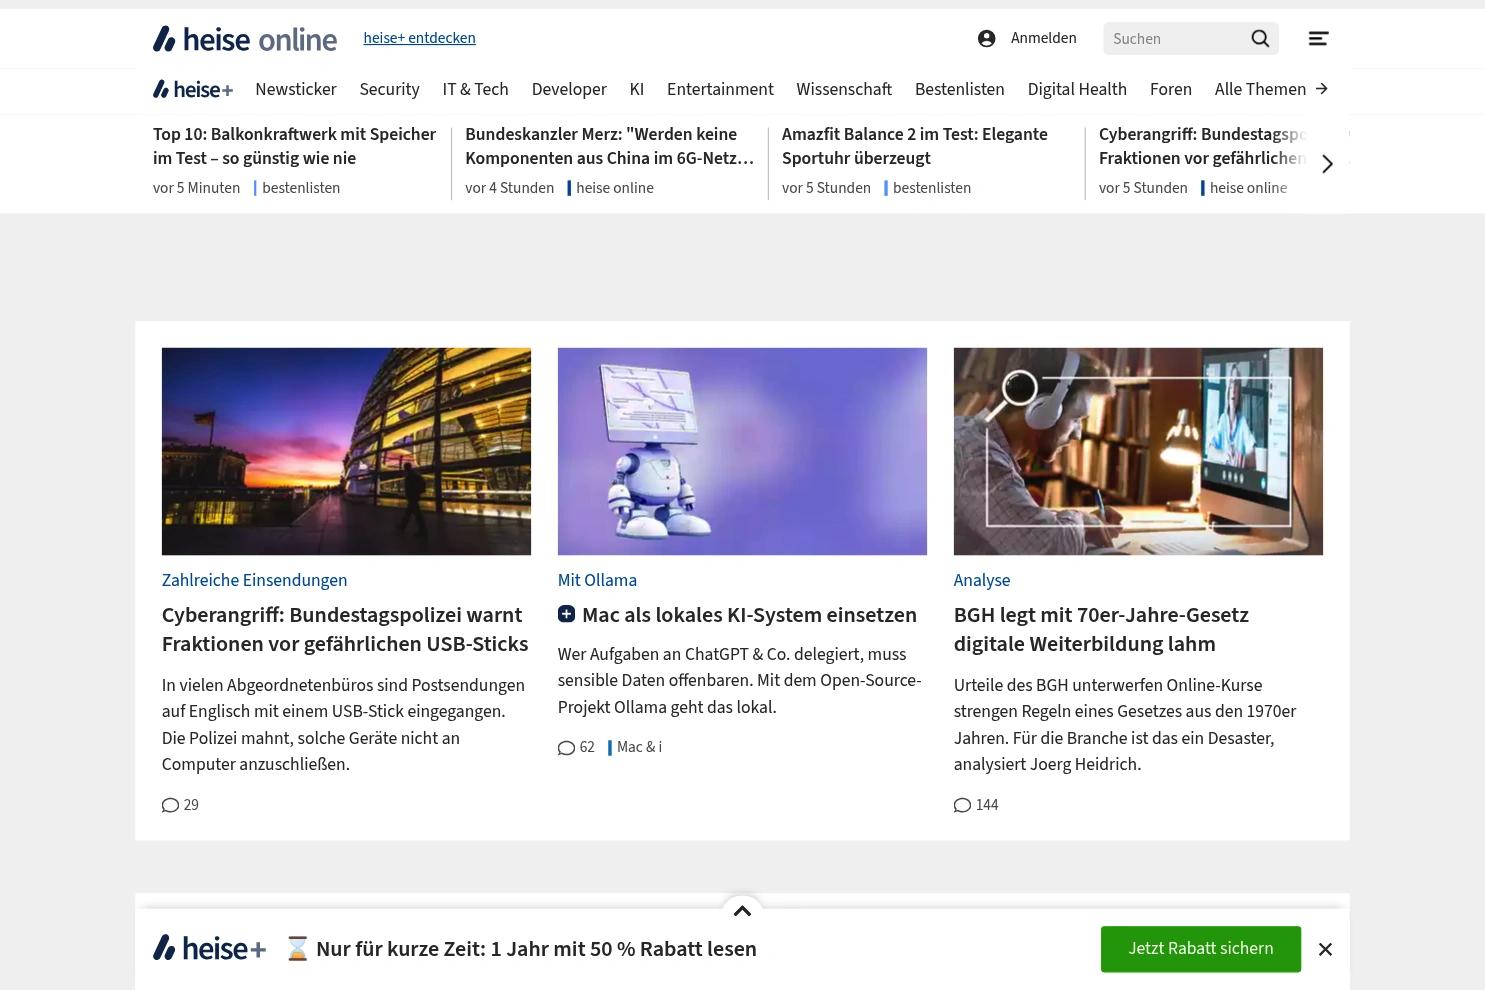Click the user account icon next to Anmelden

pos(986,38)
